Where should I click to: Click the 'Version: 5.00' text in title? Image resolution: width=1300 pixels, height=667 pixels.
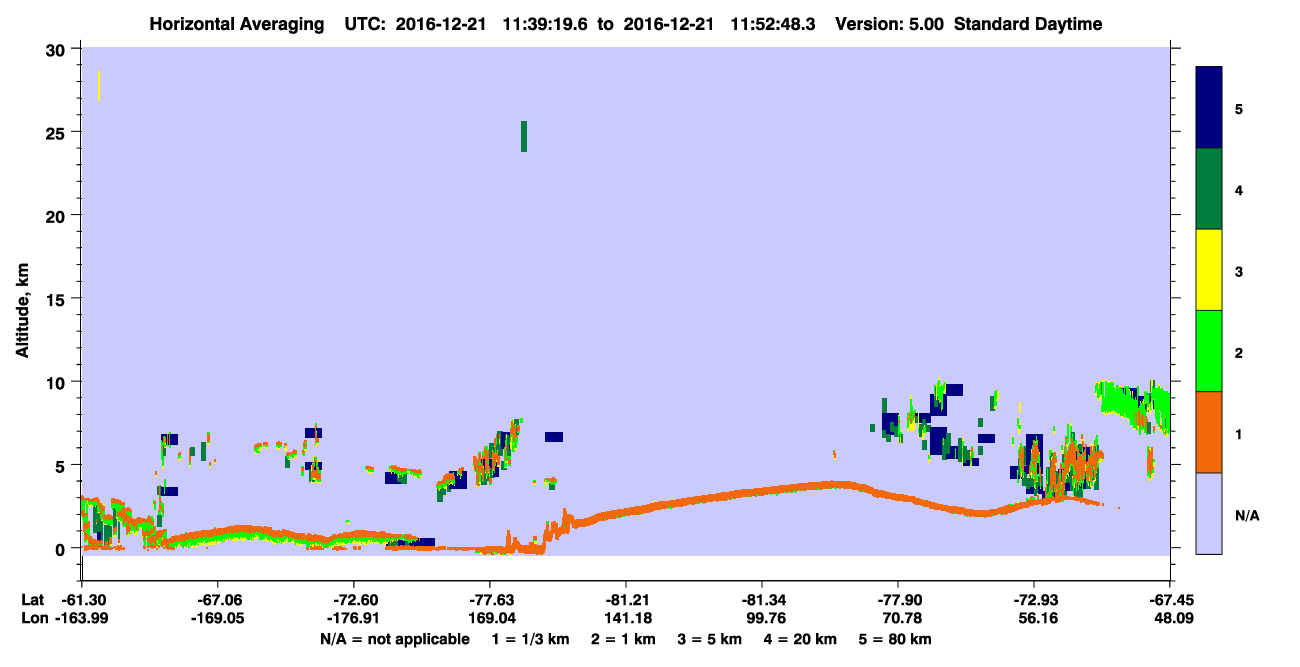[x=891, y=23]
